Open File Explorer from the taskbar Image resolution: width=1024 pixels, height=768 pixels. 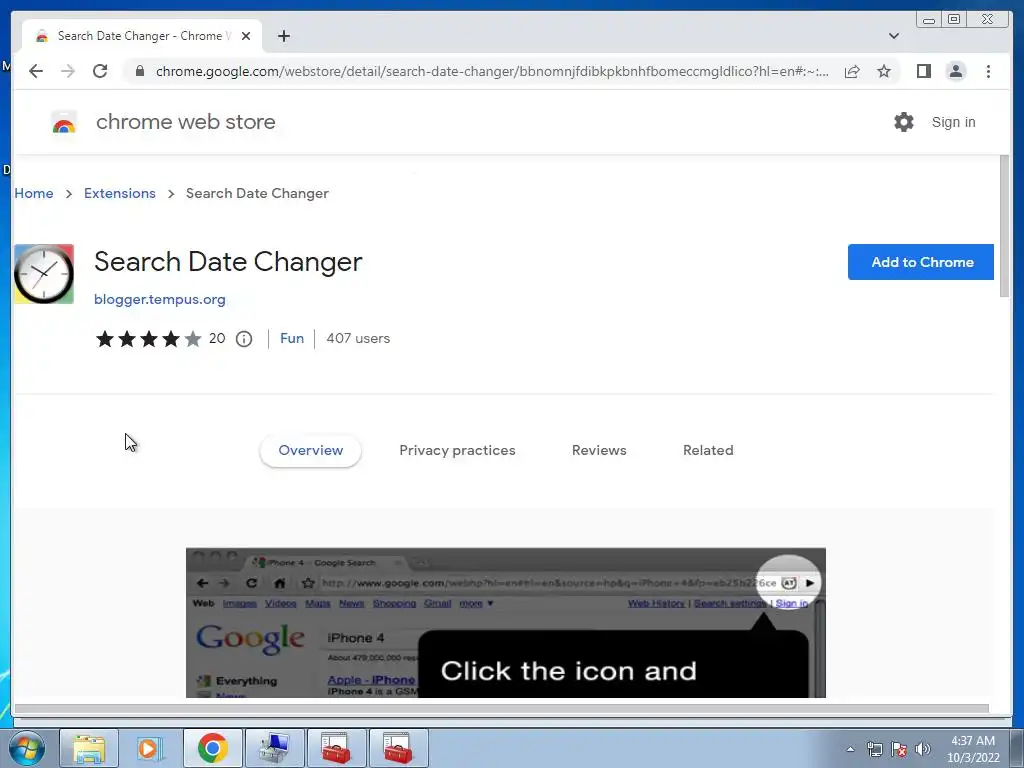[89, 748]
